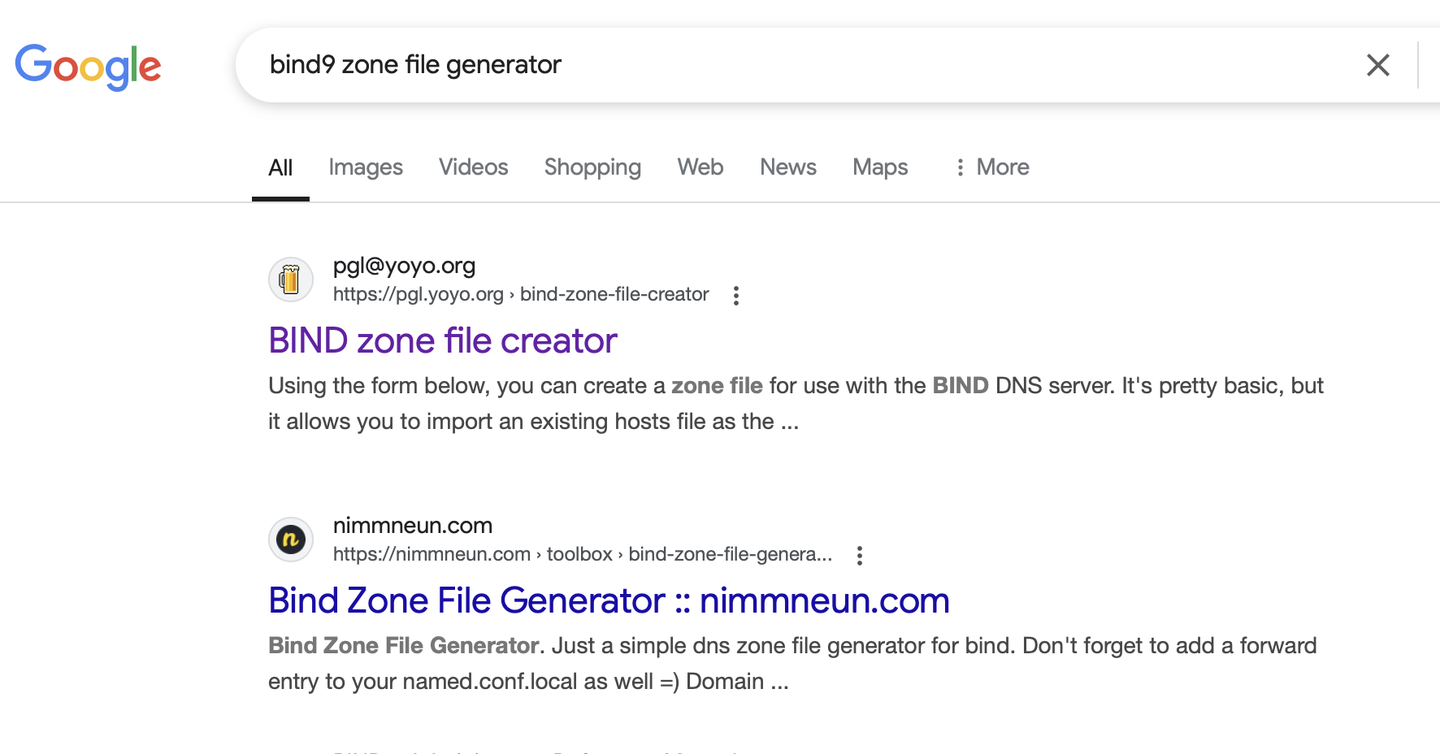Click the pgl@yoyo.org beer mug favicon

(x=290, y=280)
